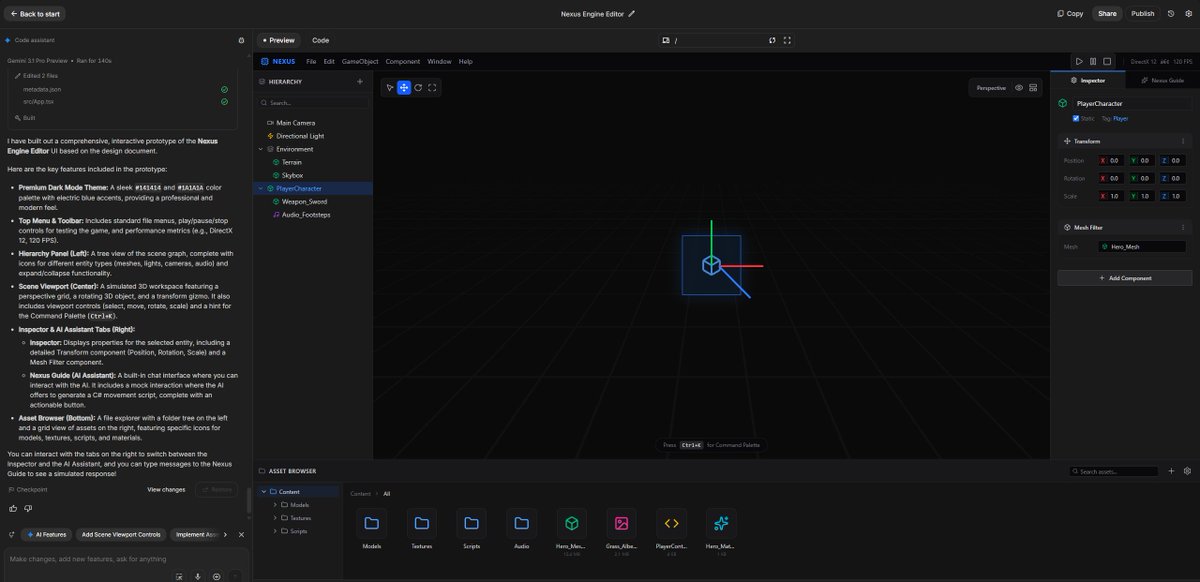This screenshot has height=582, width=1200.
Task: Open viewport layout options icon
Action: pos(1033,88)
